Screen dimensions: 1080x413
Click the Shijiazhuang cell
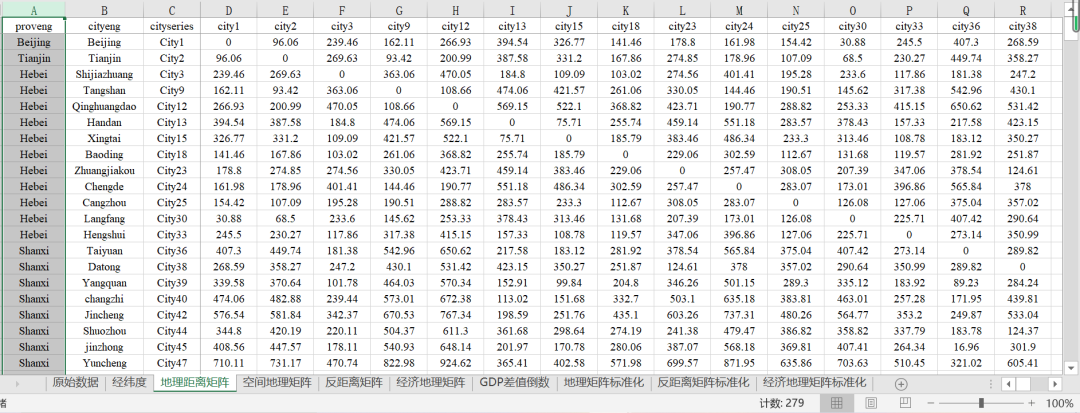(x=105, y=74)
